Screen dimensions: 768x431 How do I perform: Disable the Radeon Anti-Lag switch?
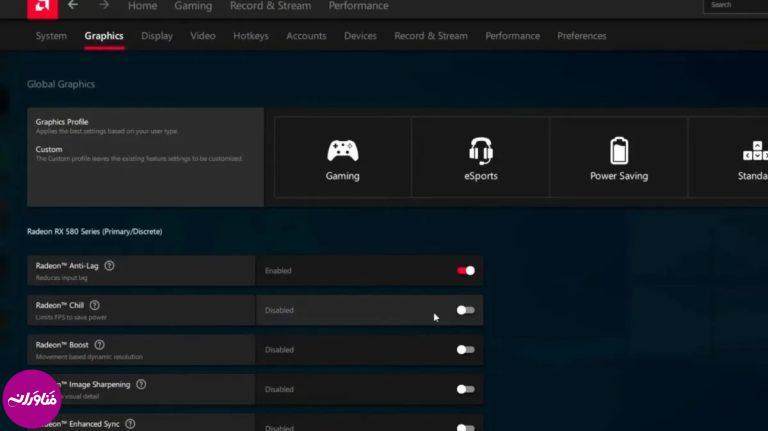[x=466, y=270]
